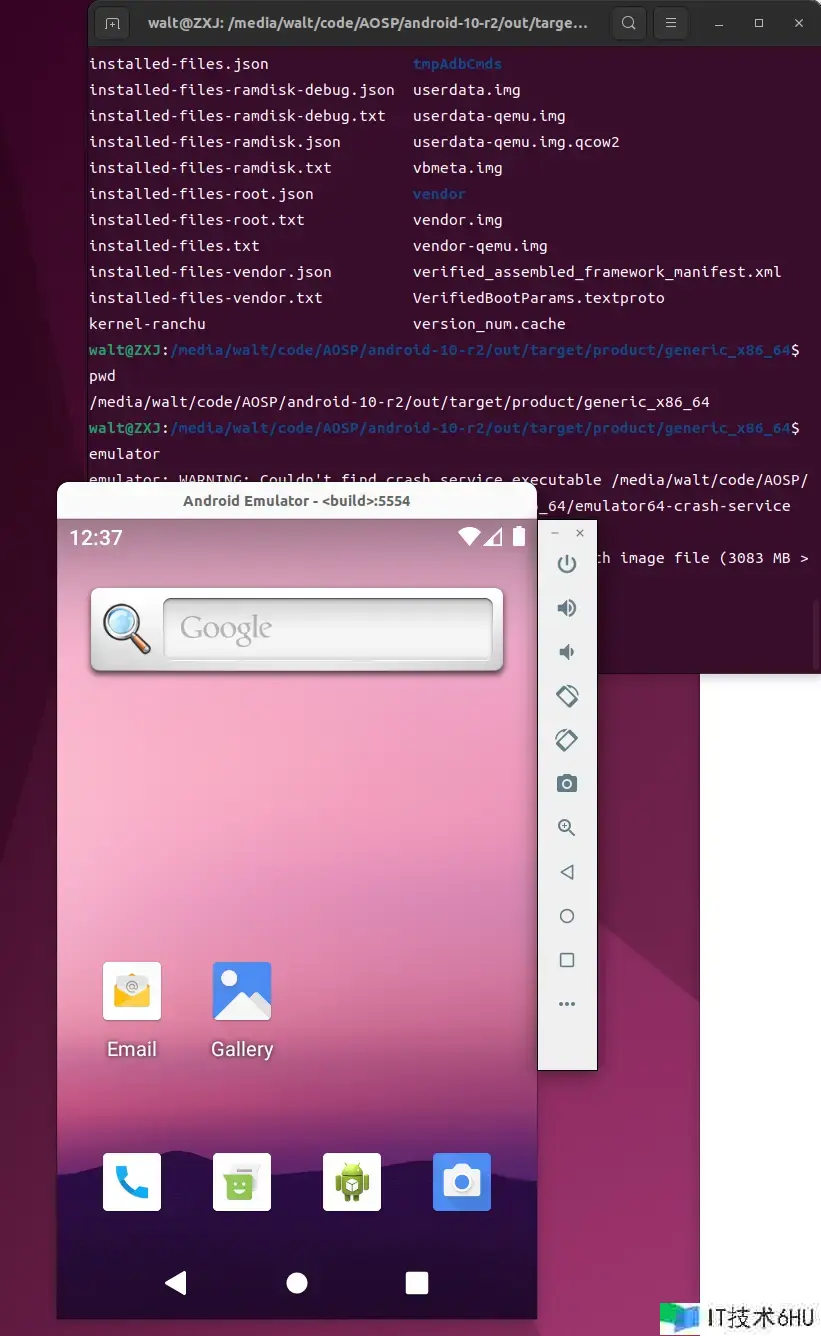Viewport: 821px width, 1336px height.
Task: Take emulator screenshot with camera icon
Action: 567,784
